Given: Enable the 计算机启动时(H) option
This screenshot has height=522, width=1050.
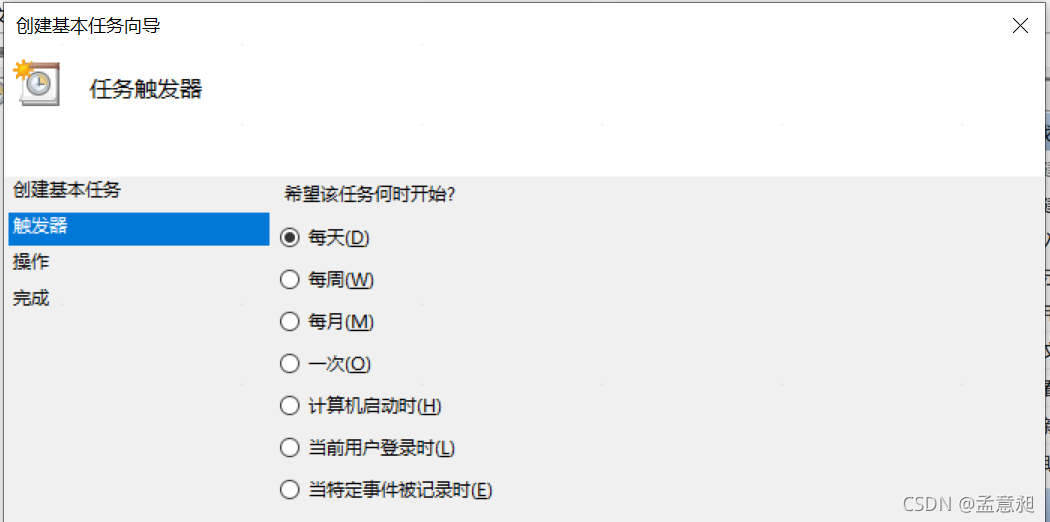Looking at the screenshot, I should pos(290,406).
